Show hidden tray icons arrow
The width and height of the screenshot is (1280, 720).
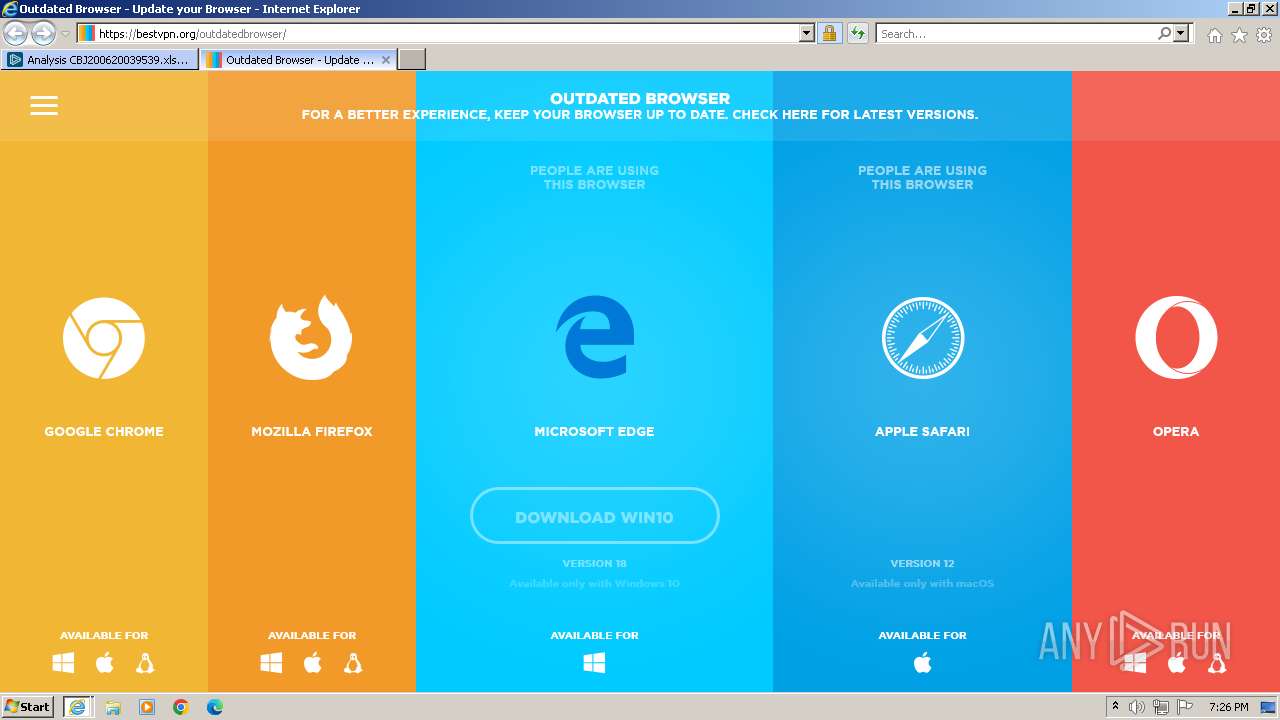1115,707
